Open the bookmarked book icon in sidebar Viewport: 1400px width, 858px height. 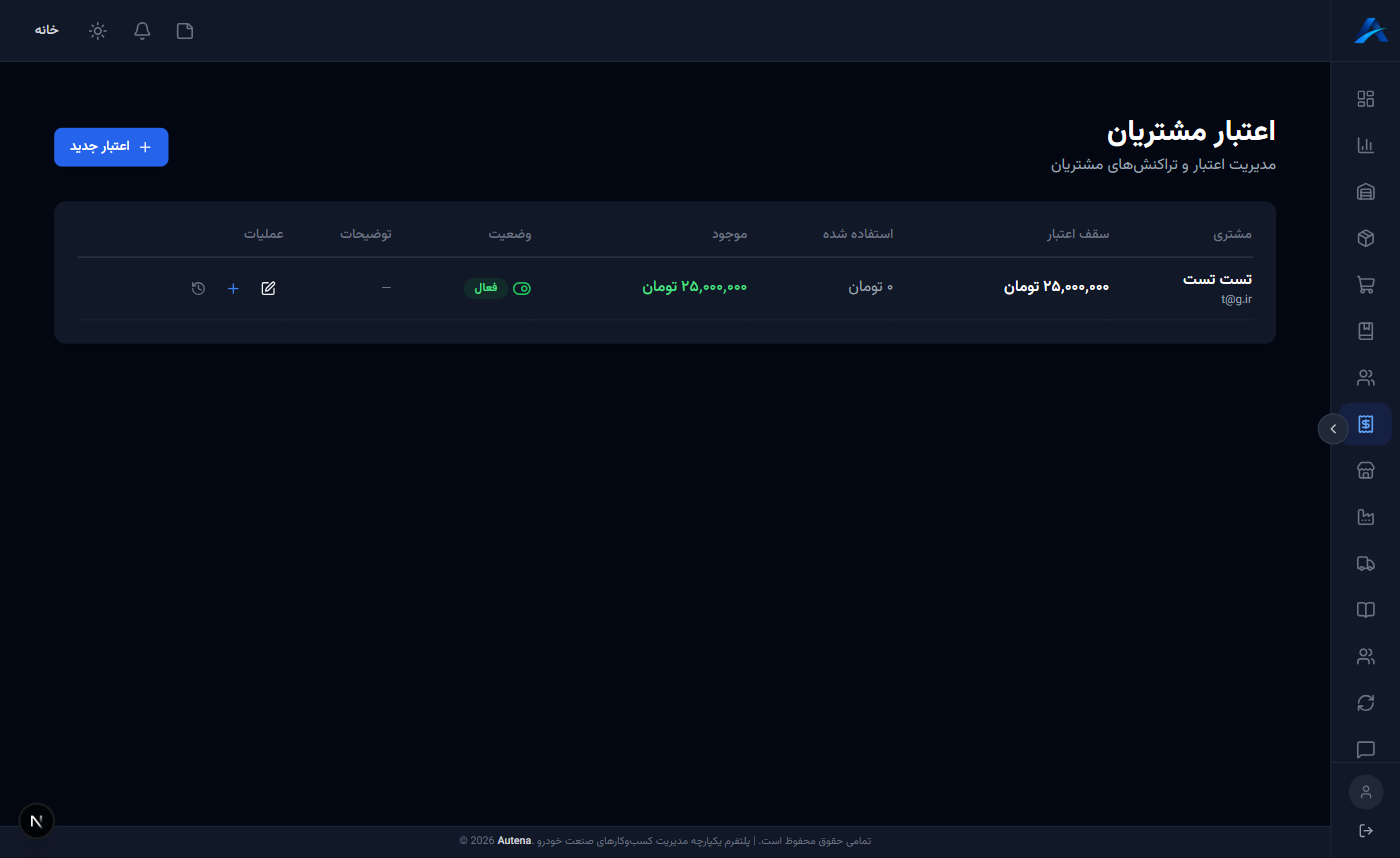pyautogui.click(x=1365, y=331)
